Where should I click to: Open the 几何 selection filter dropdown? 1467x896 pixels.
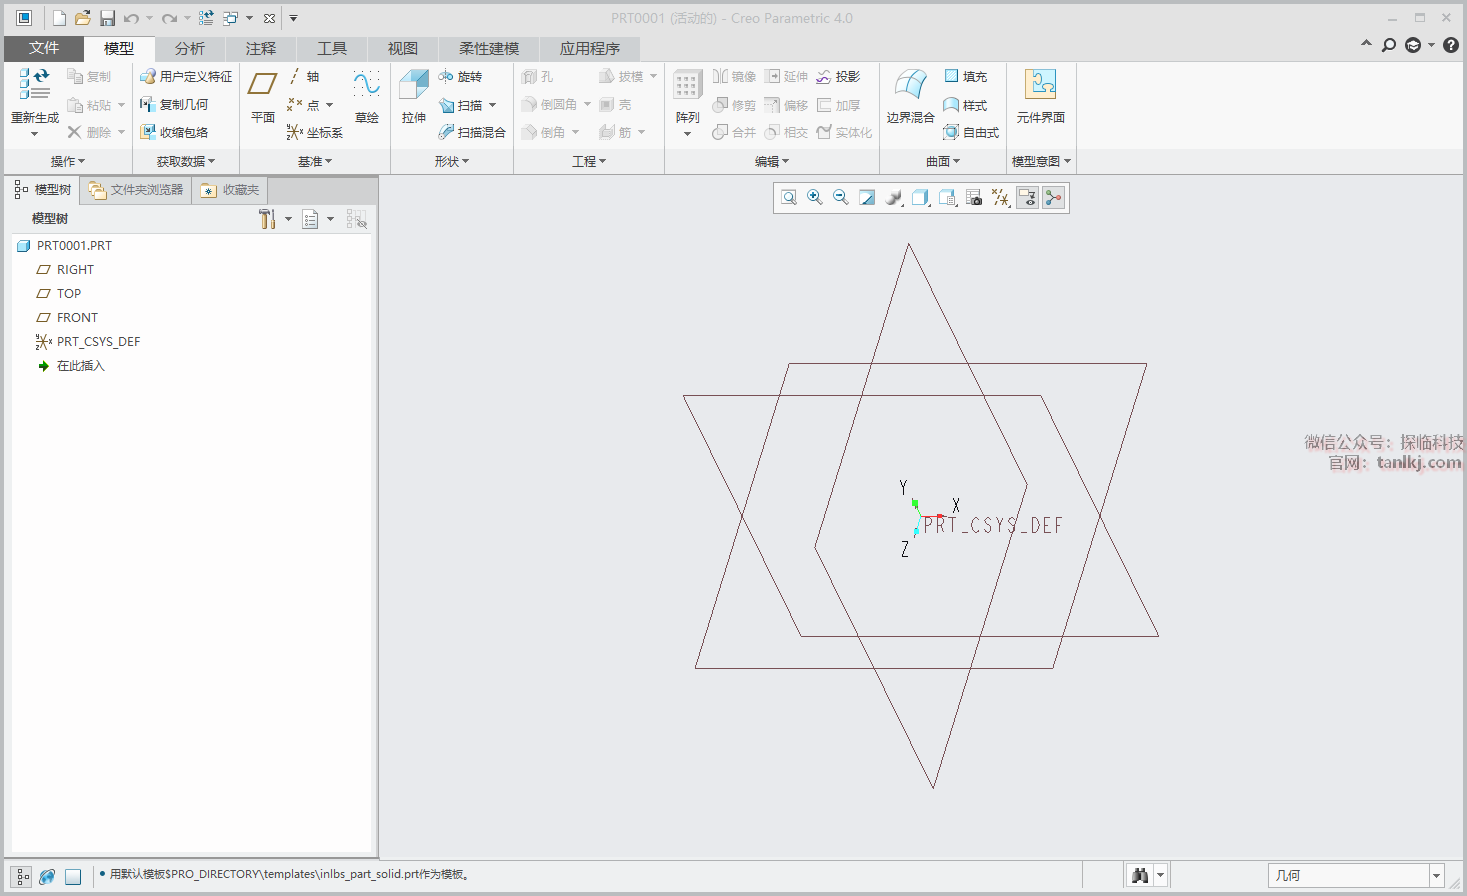click(x=1436, y=876)
